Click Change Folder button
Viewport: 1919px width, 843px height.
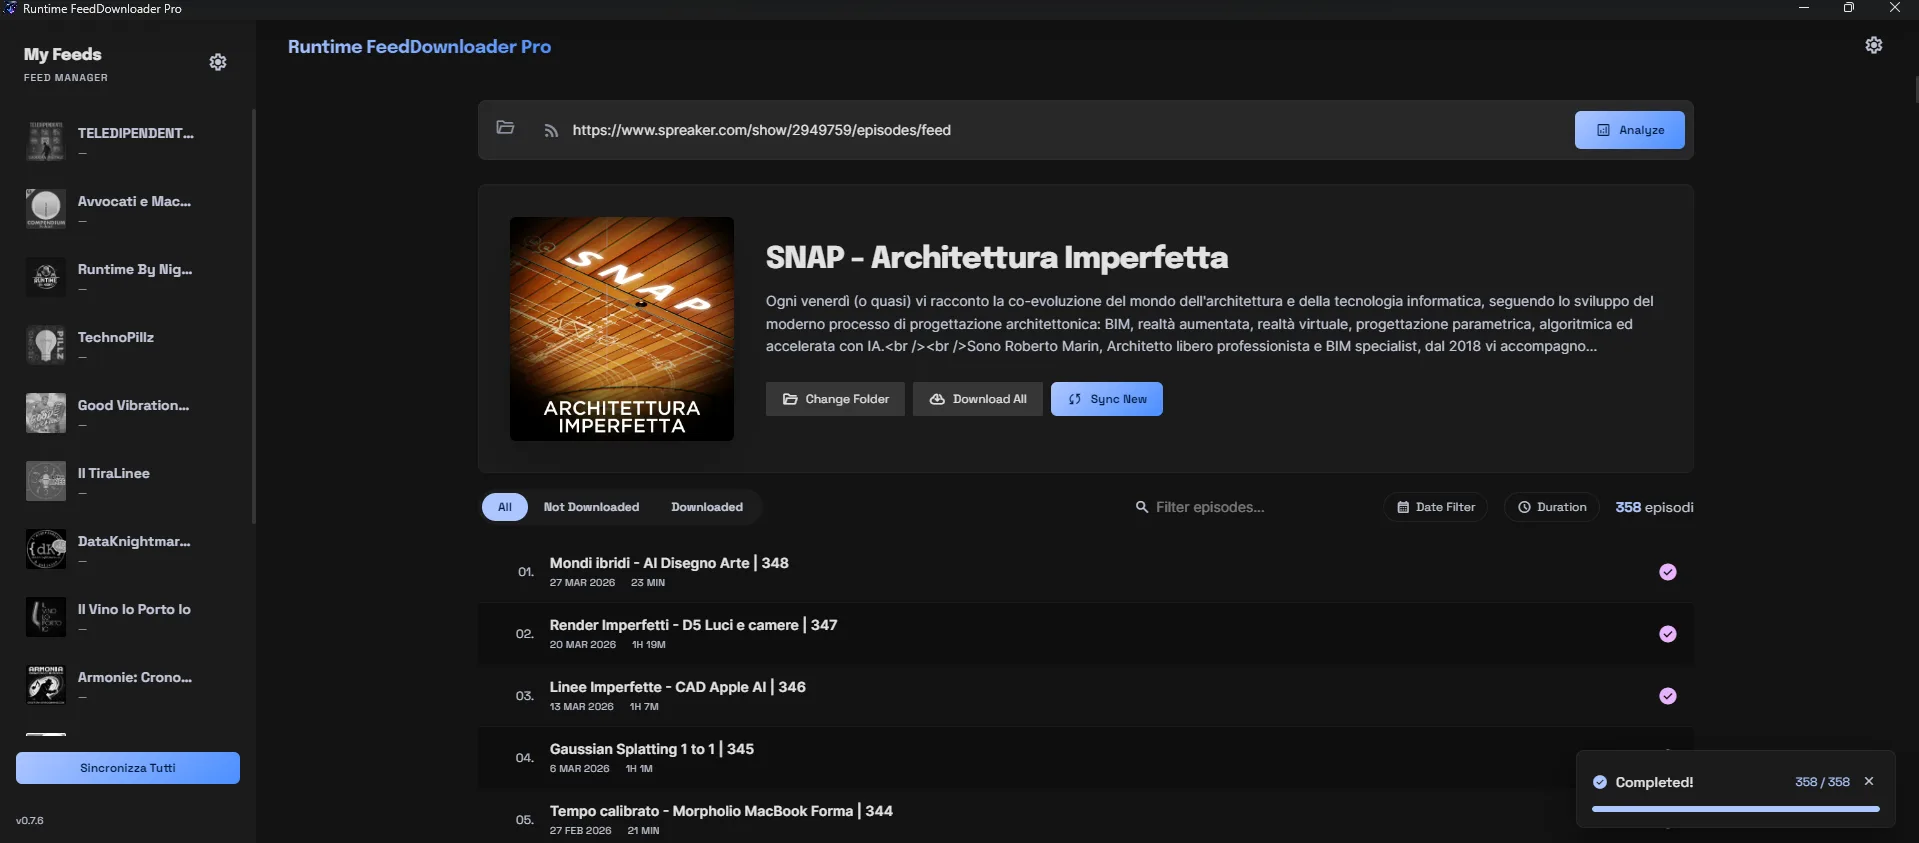pyautogui.click(x=835, y=399)
